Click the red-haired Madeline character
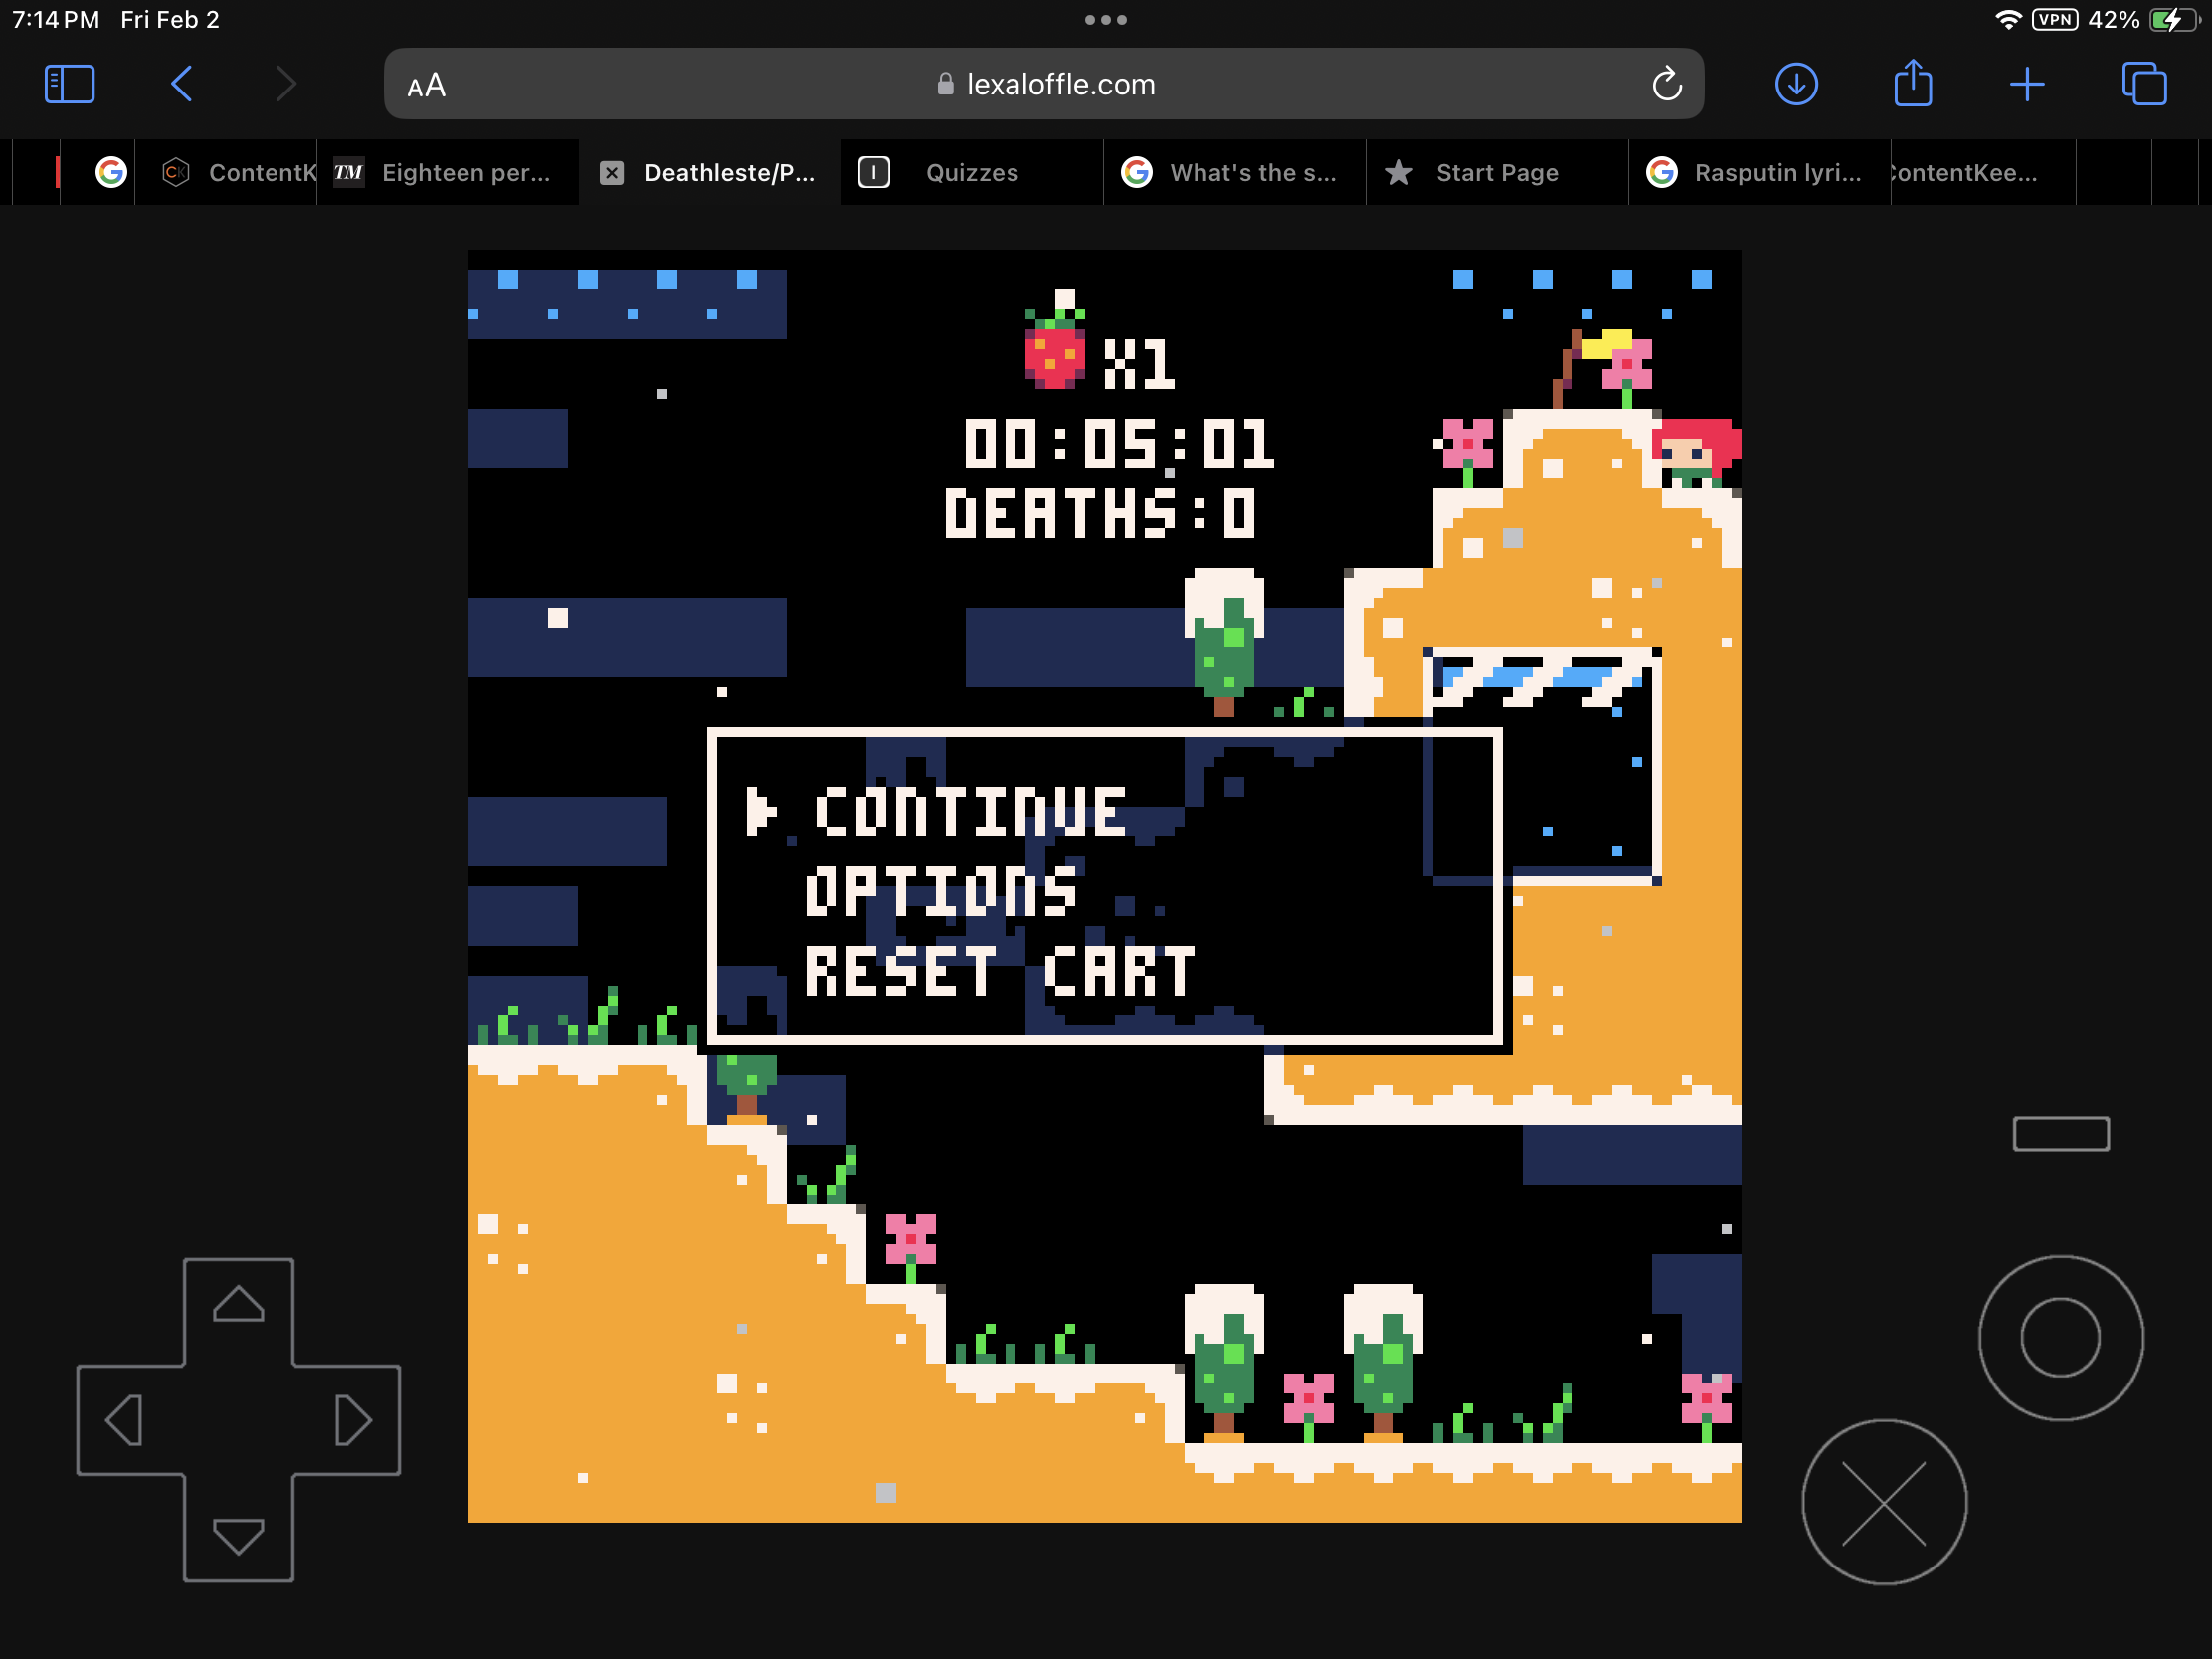This screenshot has width=2212, height=1659. (1695, 453)
